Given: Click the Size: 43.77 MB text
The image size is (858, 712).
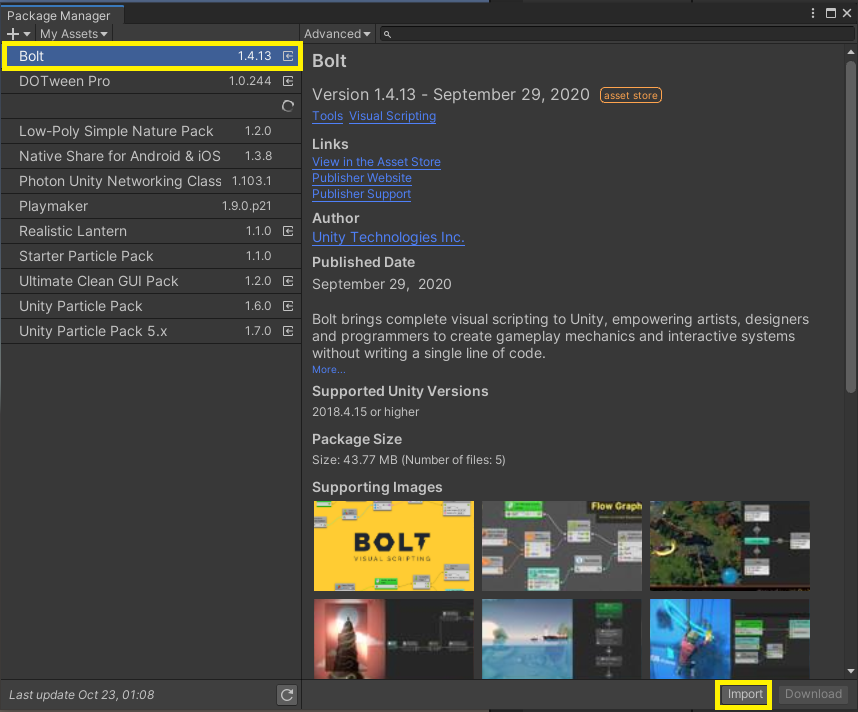Looking at the screenshot, I should [408, 460].
